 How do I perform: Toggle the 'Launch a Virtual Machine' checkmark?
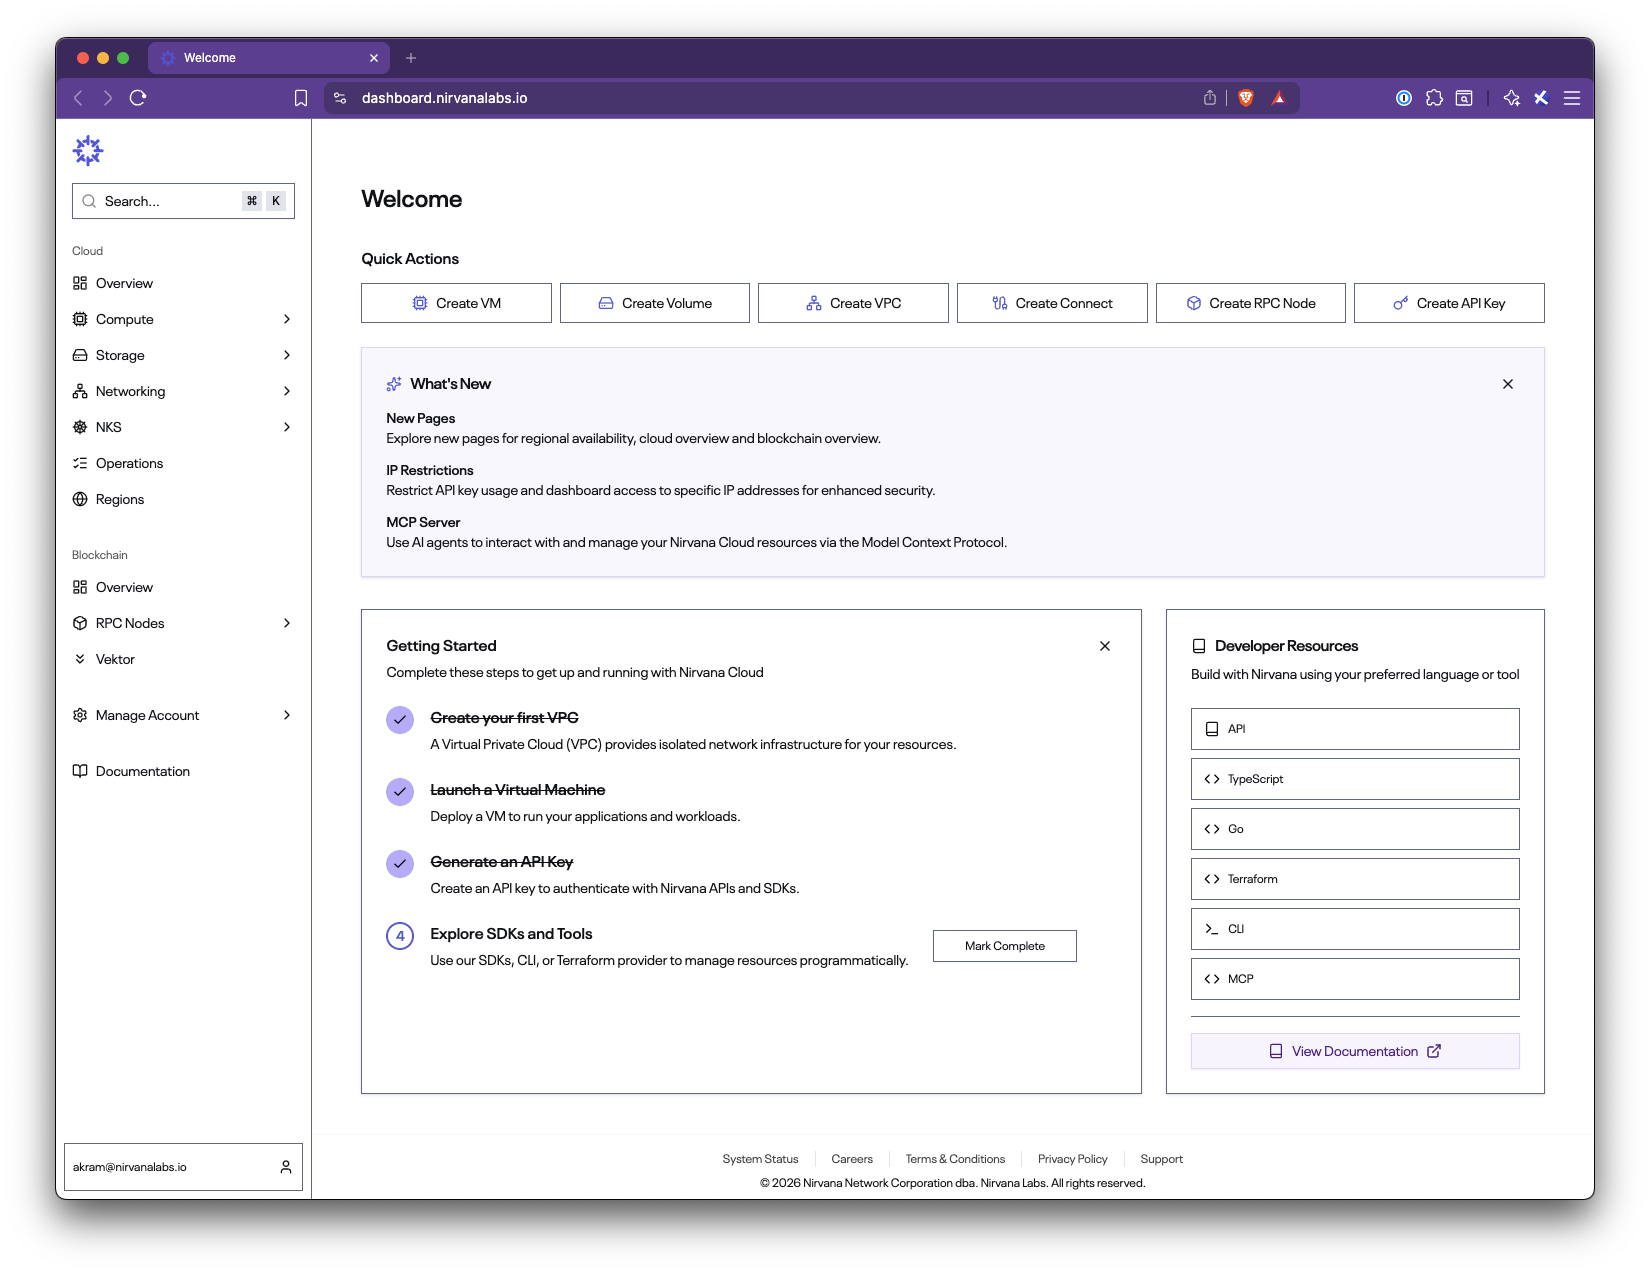pos(400,791)
